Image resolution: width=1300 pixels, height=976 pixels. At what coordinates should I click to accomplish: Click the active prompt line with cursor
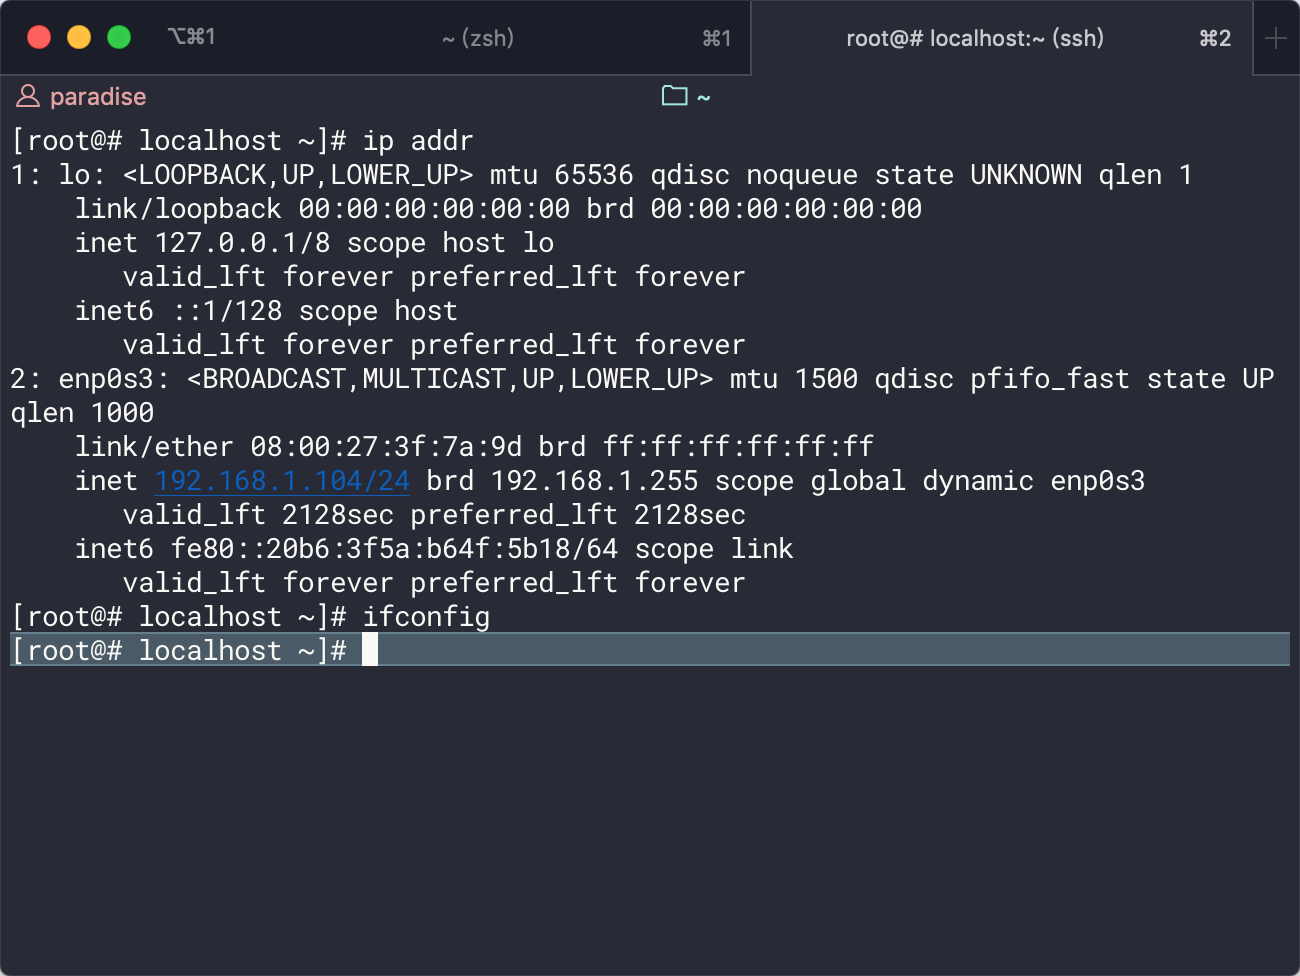(650, 650)
